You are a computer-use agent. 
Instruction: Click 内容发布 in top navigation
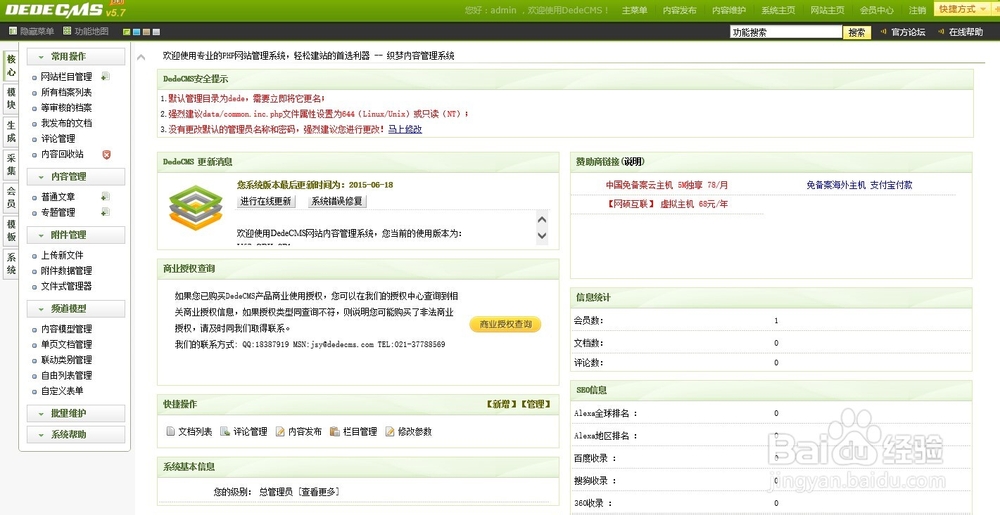tap(679, 10)
